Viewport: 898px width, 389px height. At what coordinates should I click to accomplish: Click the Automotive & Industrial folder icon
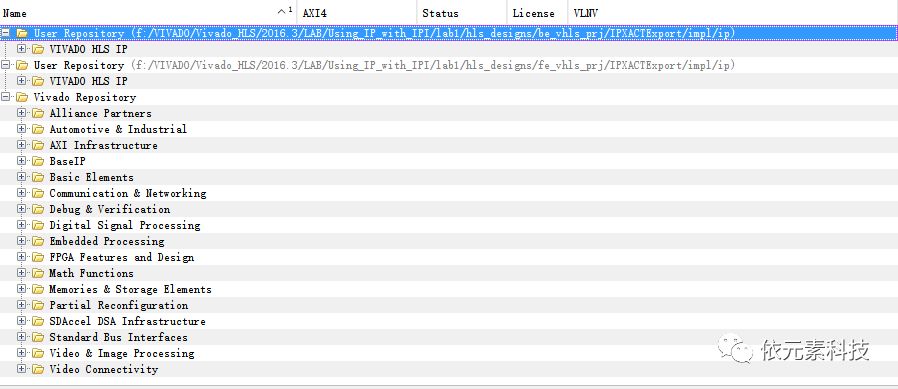[x=38, y=129]
